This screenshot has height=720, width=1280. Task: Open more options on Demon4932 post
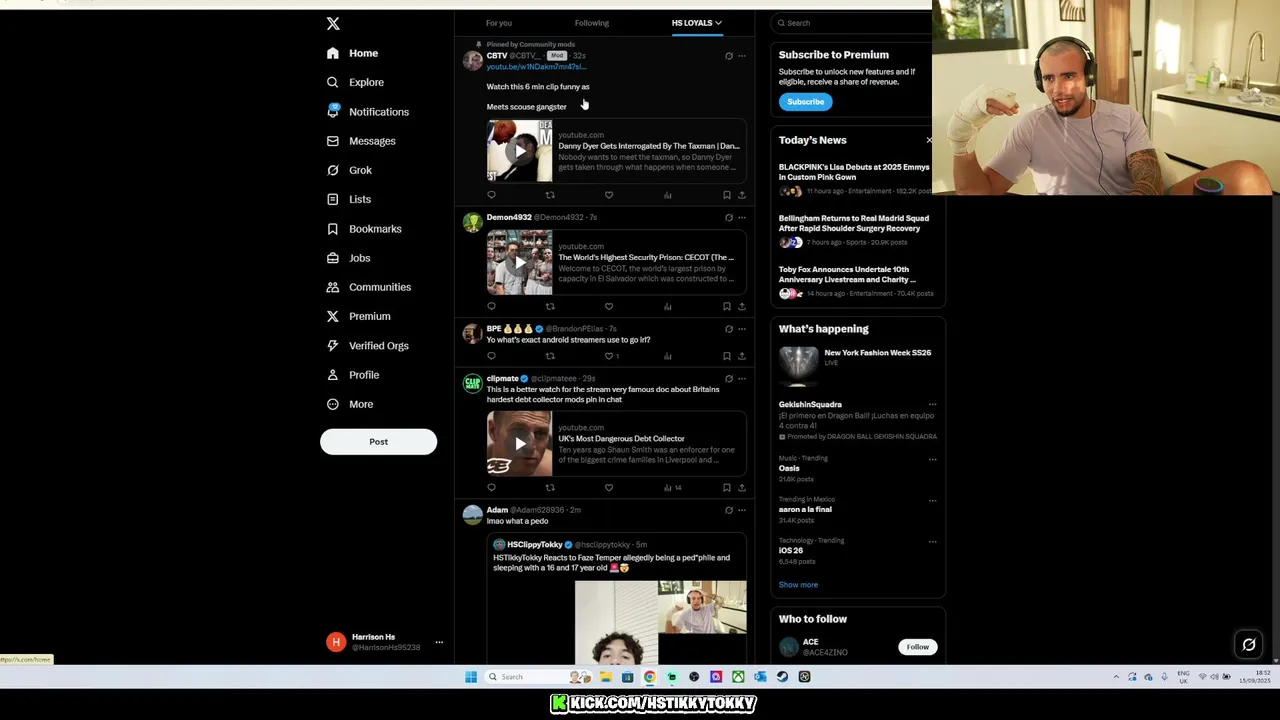(x=741, y=217)
